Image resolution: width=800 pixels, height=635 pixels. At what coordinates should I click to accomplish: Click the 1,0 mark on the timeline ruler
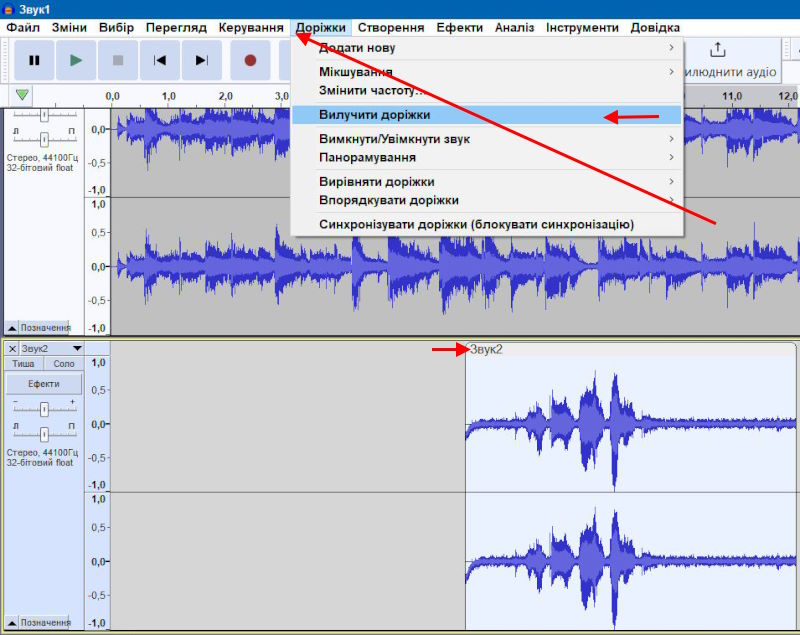(168, 96)
